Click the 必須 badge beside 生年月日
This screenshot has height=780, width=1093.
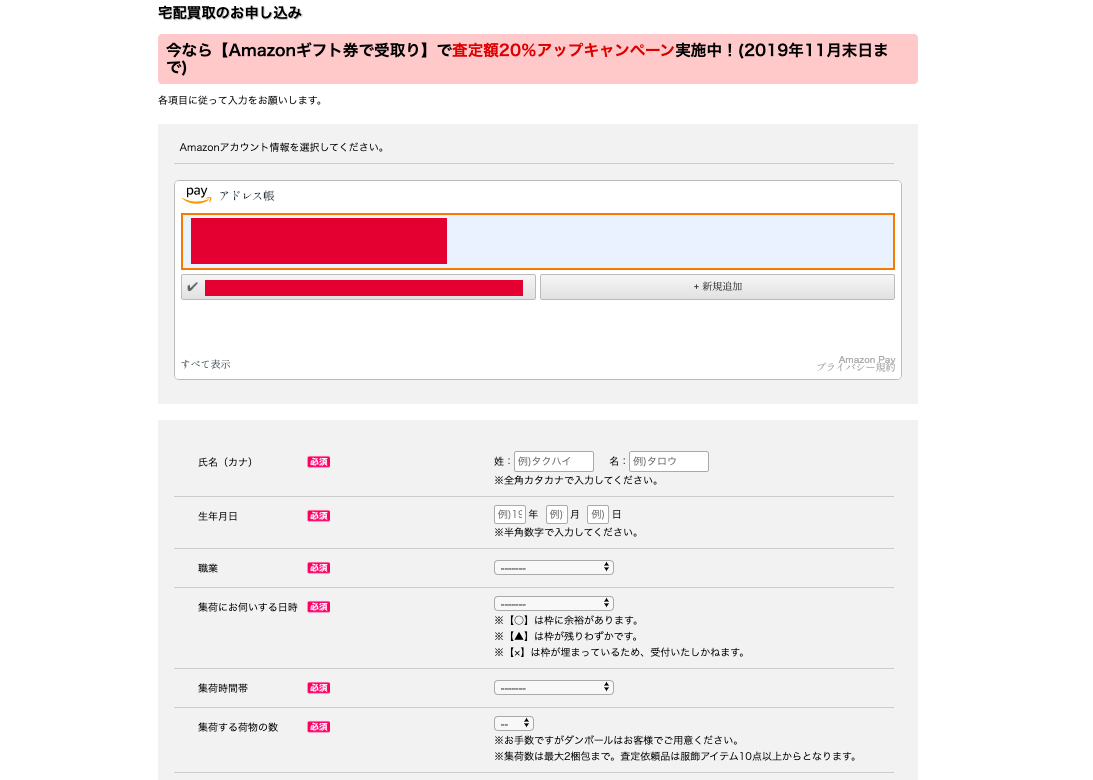tap(319, 517)
